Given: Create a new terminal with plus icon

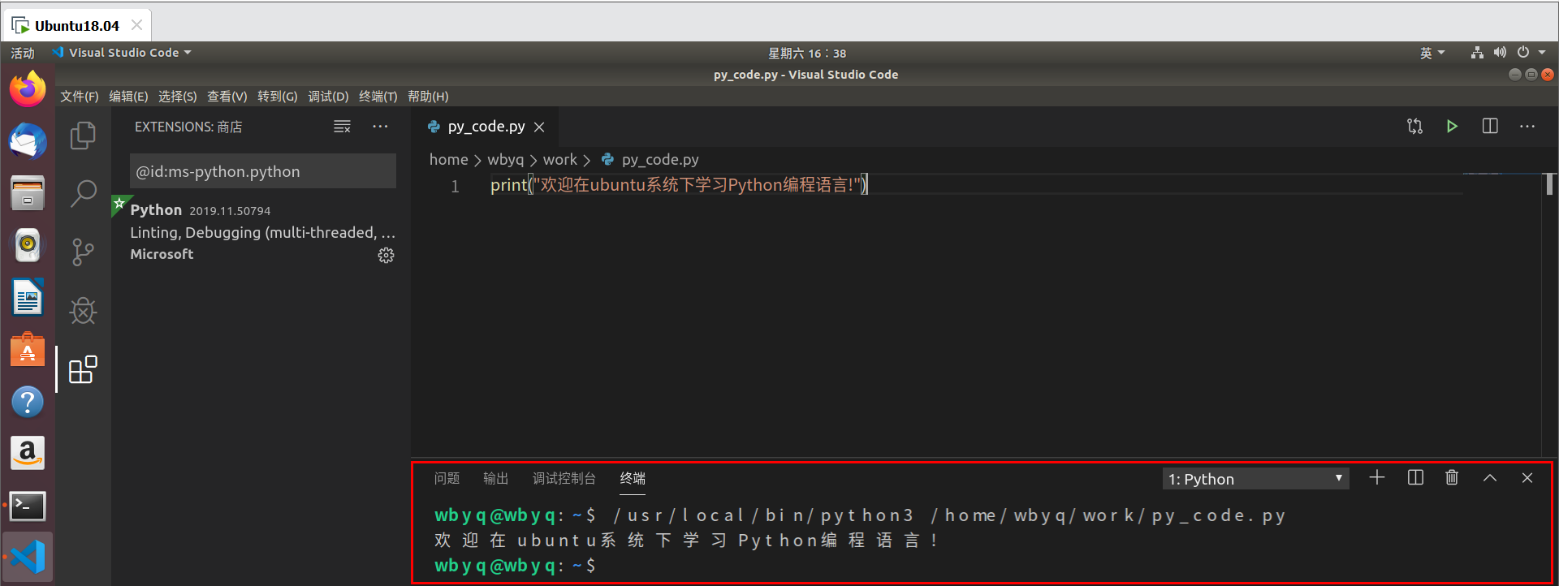Looking at the screenshot, I should pyautogui.click(x=1377, y=478).
